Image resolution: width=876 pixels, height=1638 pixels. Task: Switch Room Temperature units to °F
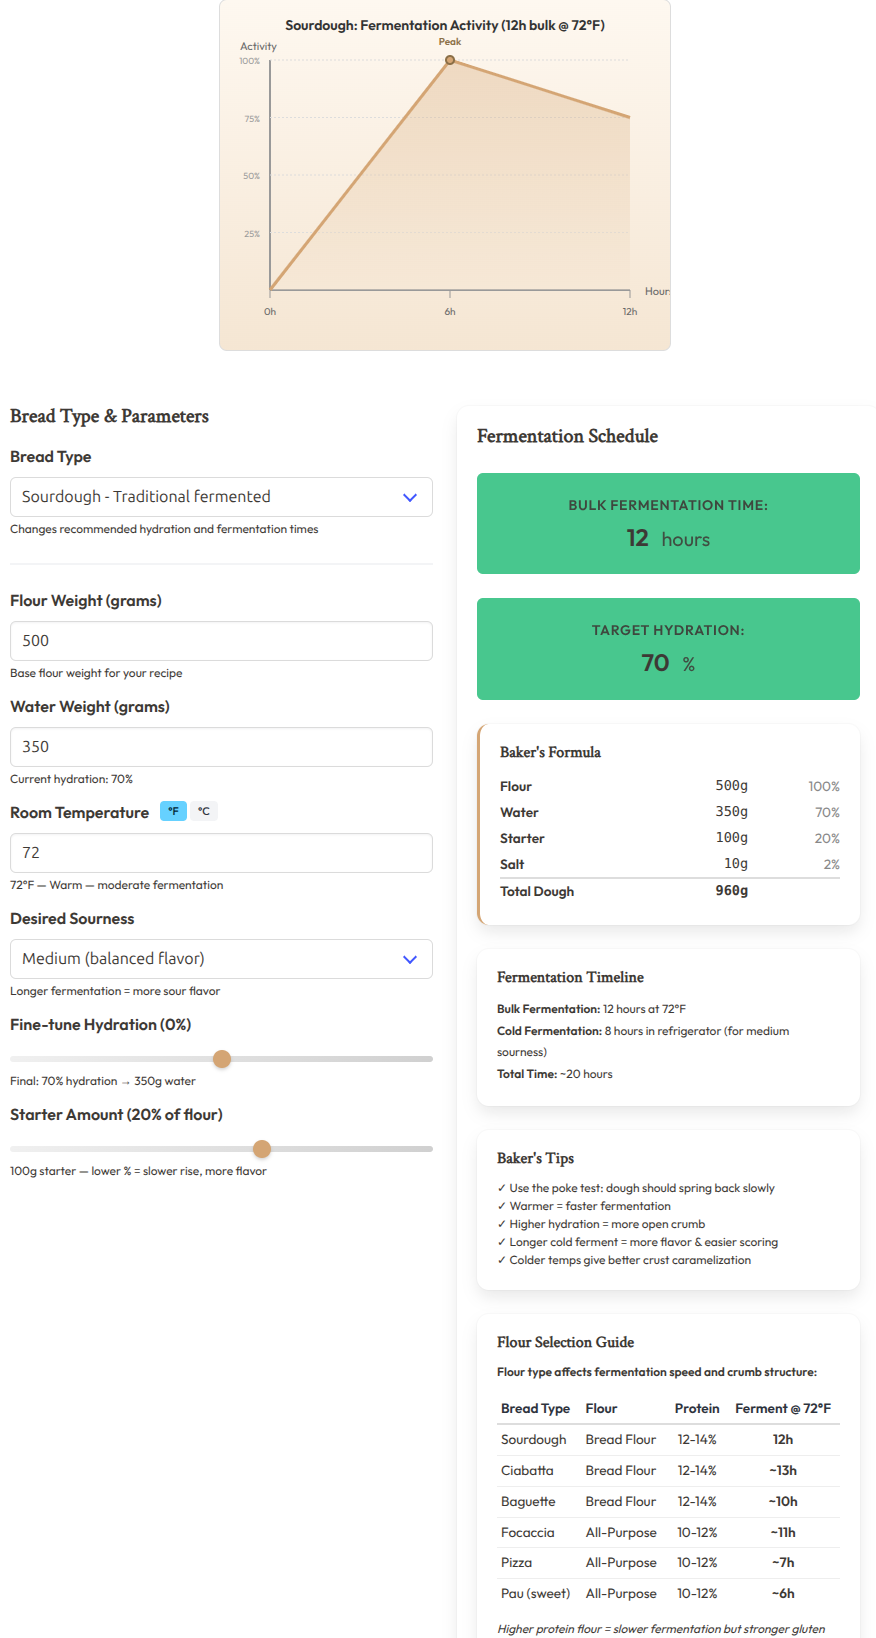coord(173,811)
